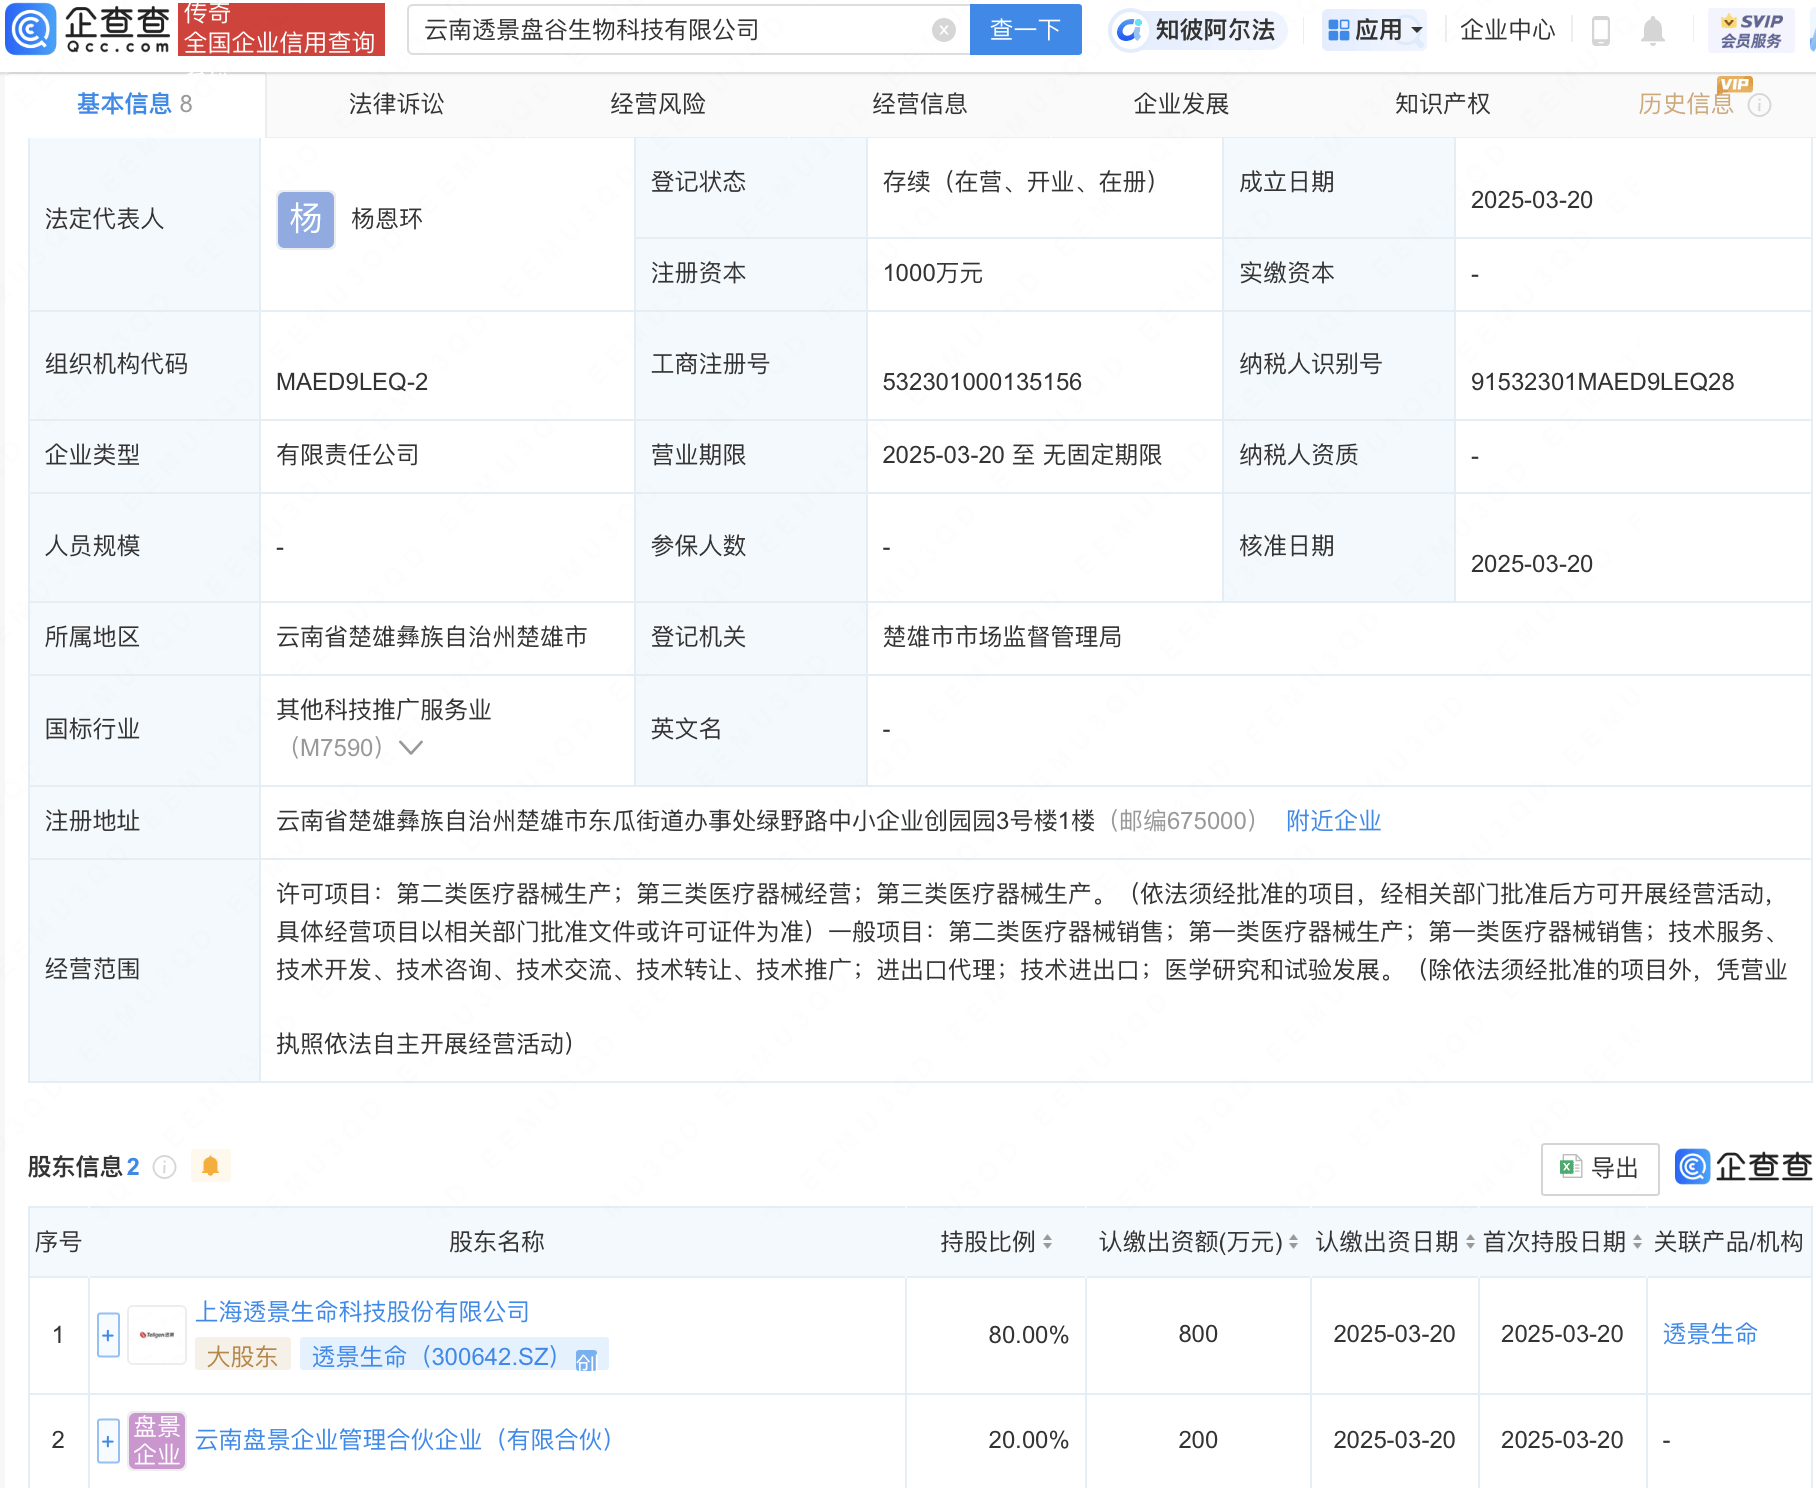Clear the search box with X icon
This screenshot has height=1488, width=1816.
pyautogui.click(x=943, y=30)
